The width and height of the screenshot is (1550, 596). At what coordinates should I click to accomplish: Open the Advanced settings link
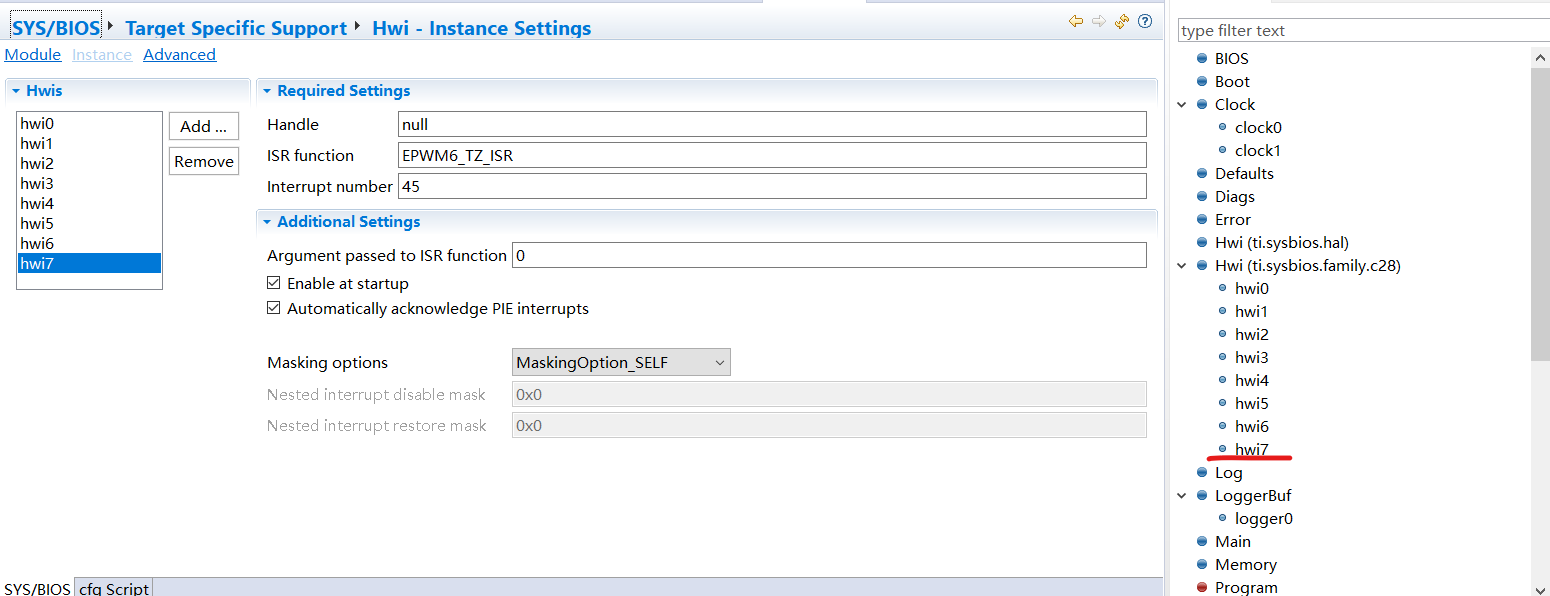point(179,55)
